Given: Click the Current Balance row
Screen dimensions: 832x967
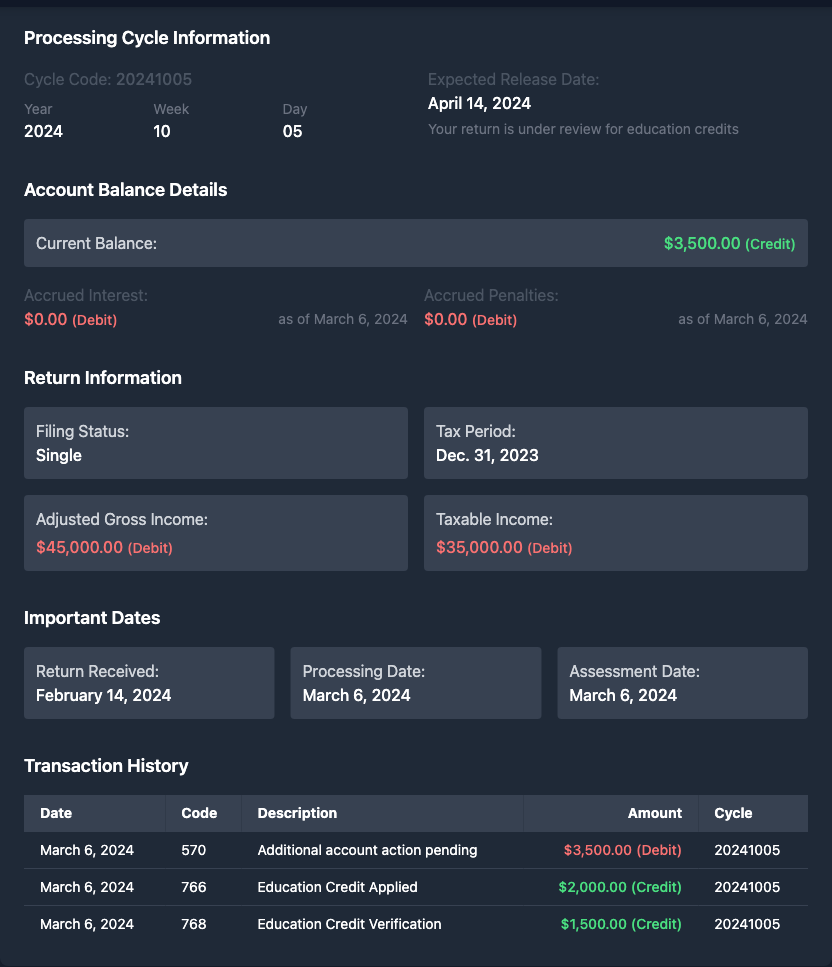Looking at the screenshot, I should (415, 243).
